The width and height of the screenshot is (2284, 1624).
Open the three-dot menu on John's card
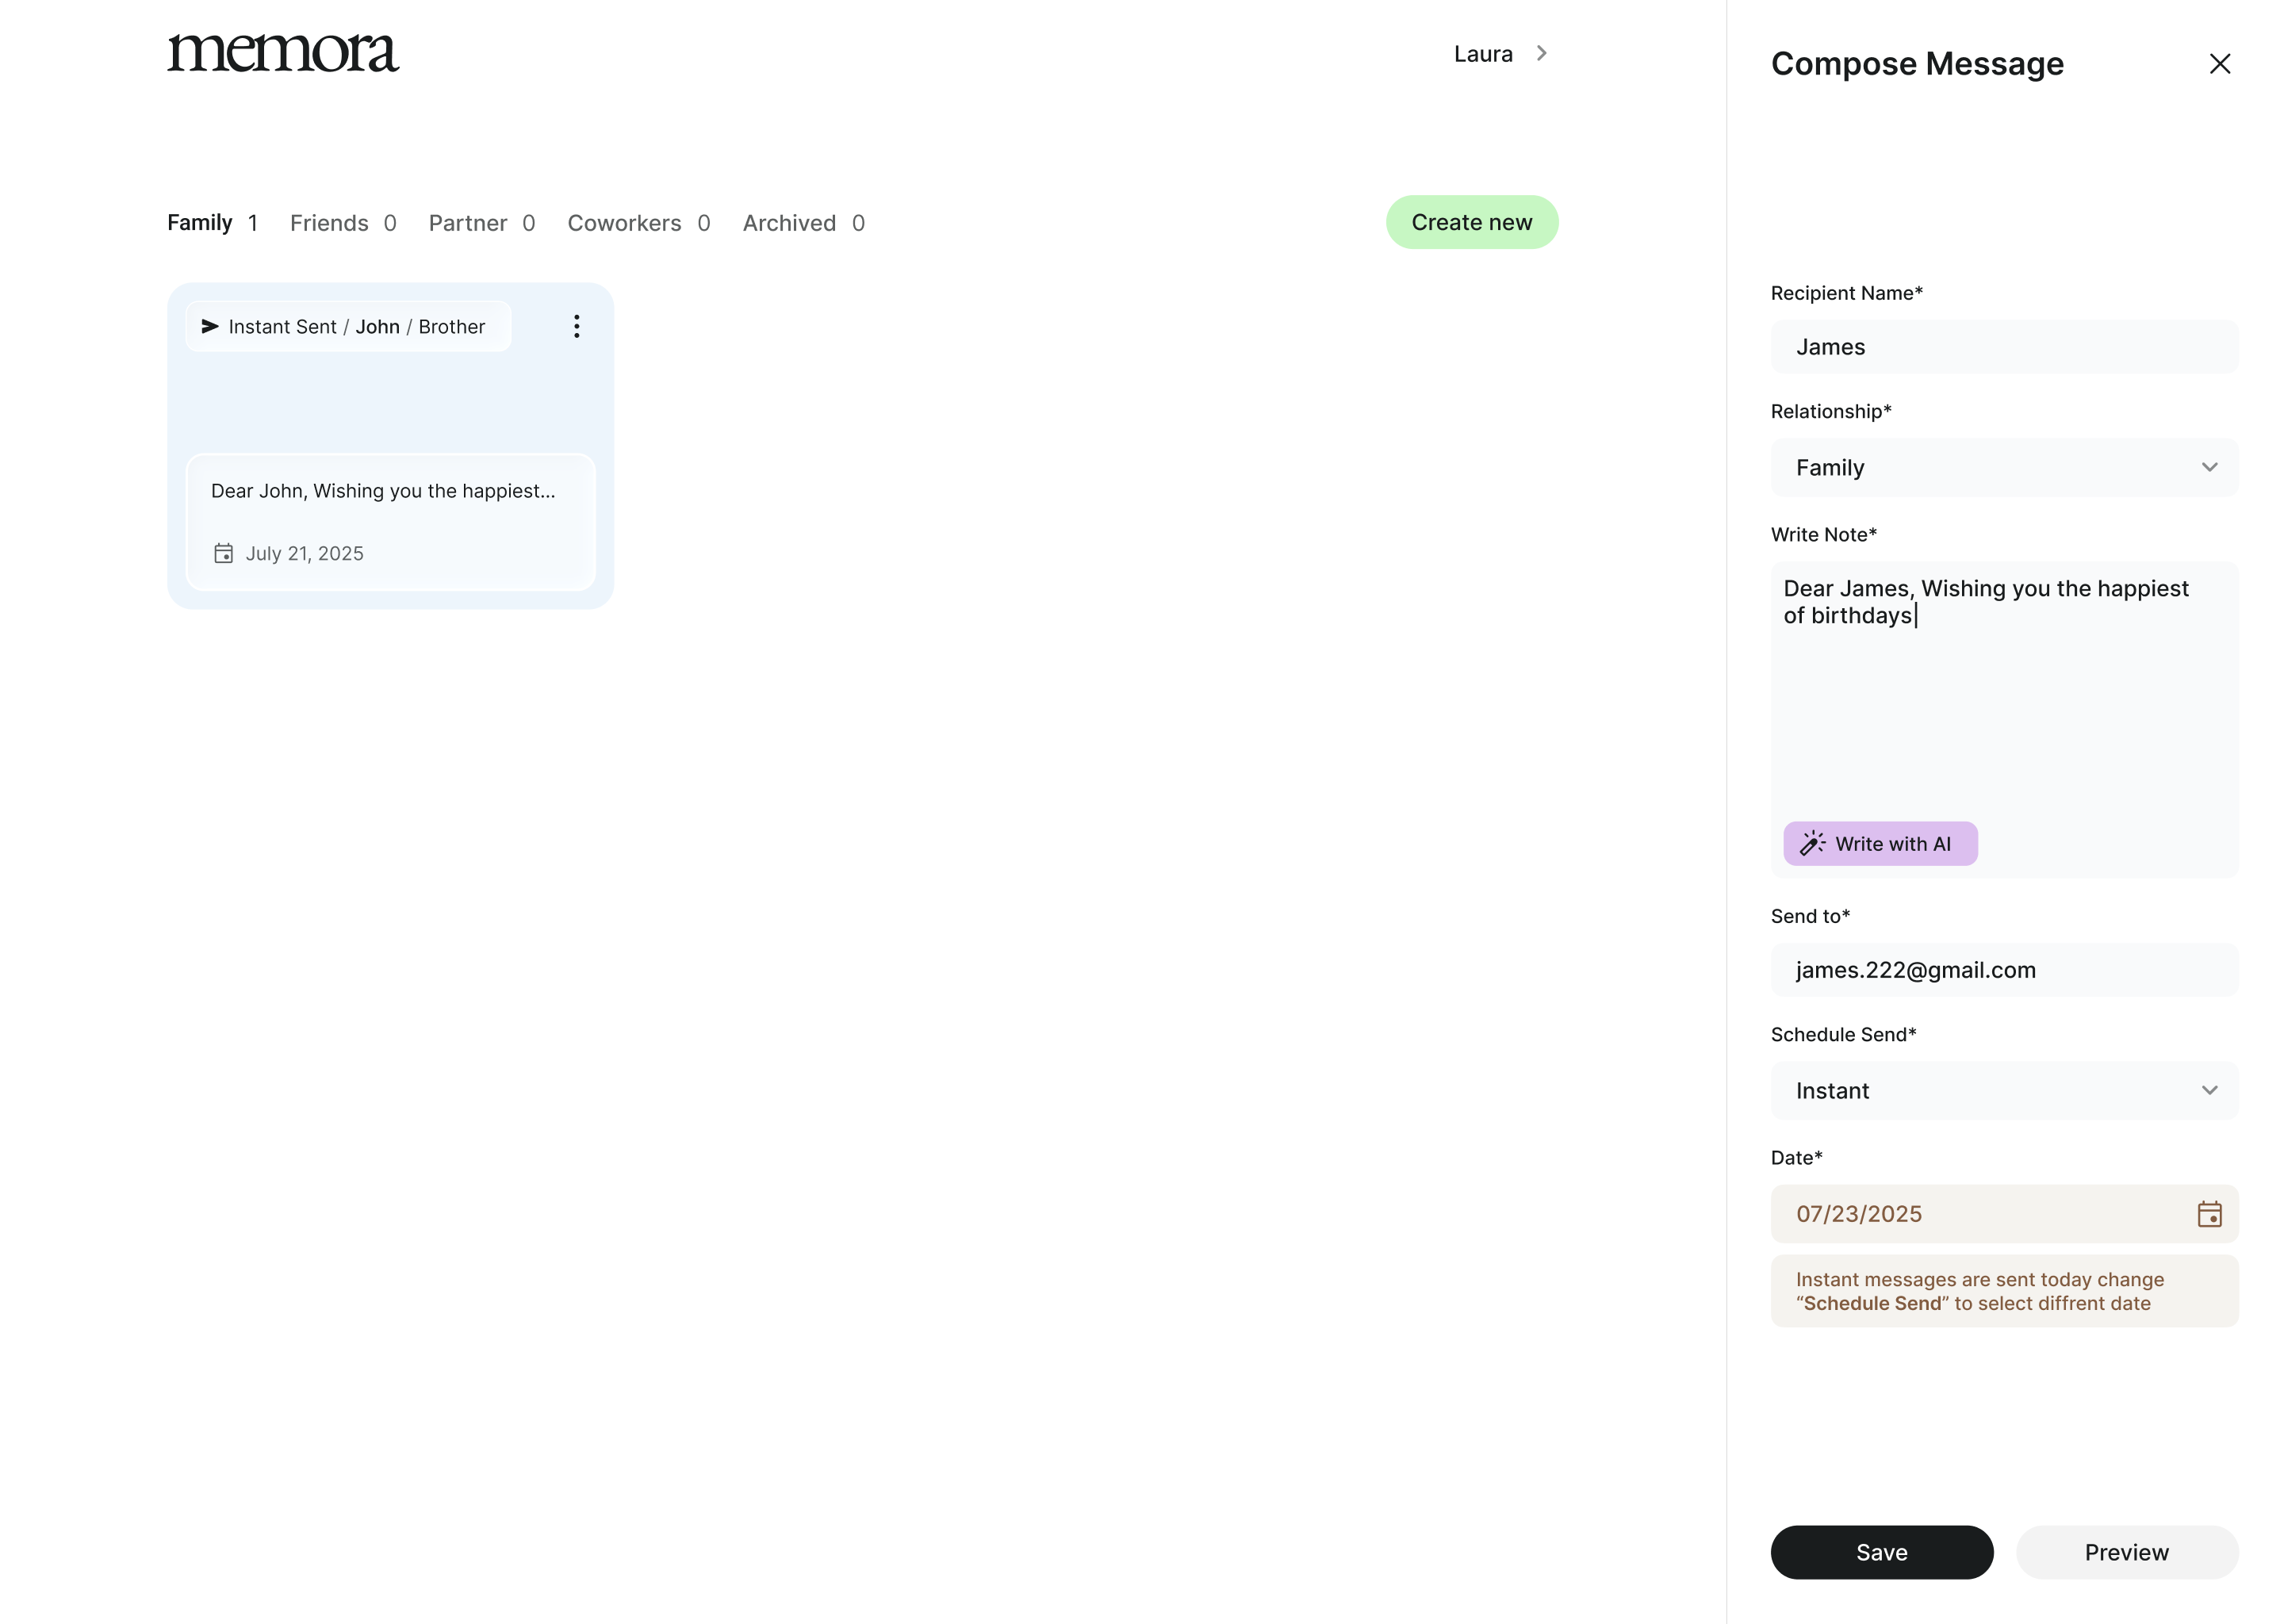(576, 326)
